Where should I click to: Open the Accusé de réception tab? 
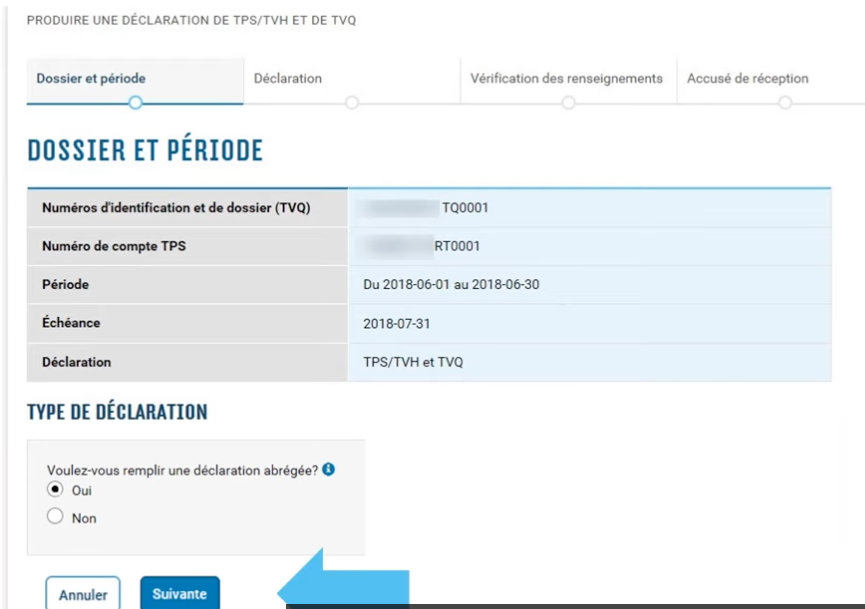coord(747,79)
